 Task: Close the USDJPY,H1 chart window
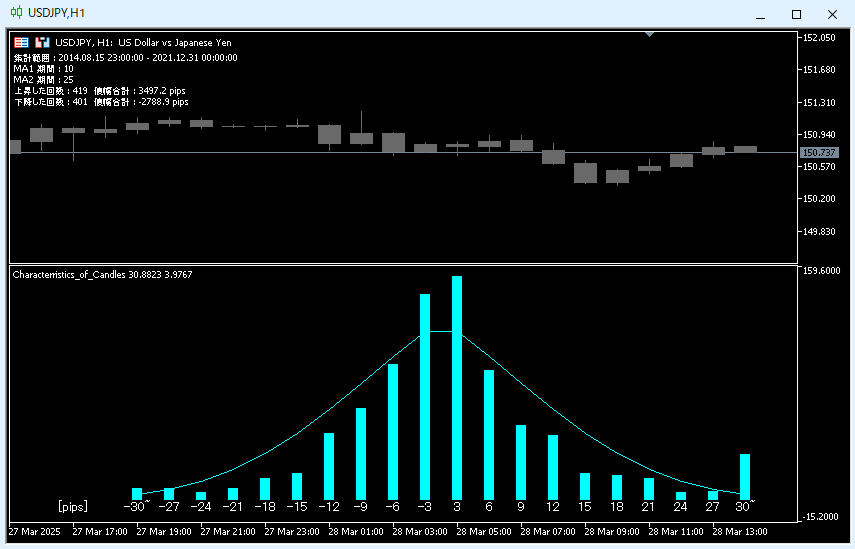tap(832, 15)
